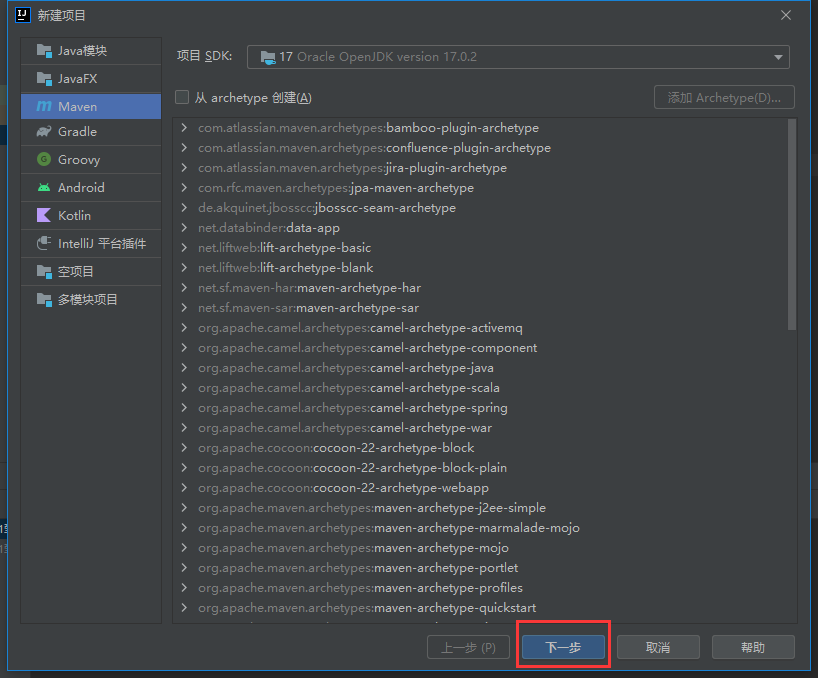
Task: Click the 多模块项目 folder icon
Action: (x=44, y=299)
